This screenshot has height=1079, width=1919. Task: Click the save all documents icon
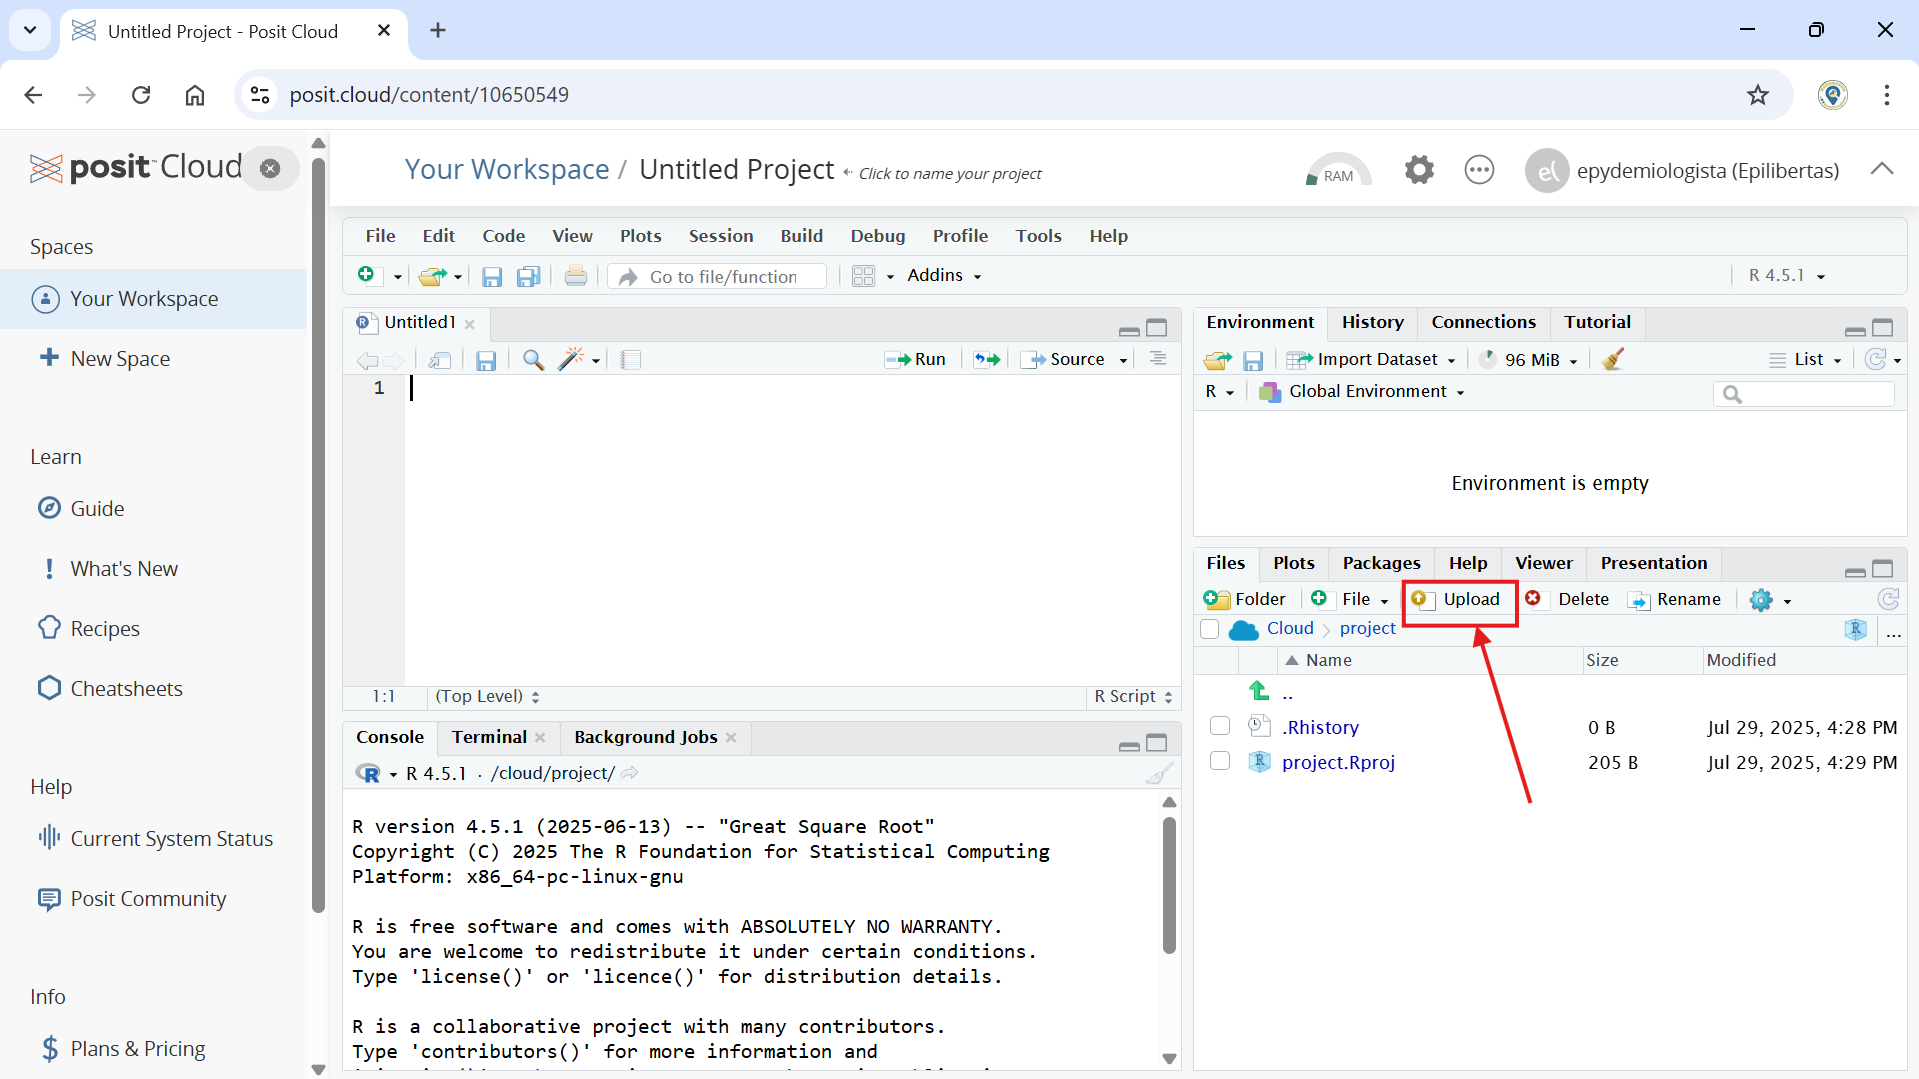(x=528, y=277)
